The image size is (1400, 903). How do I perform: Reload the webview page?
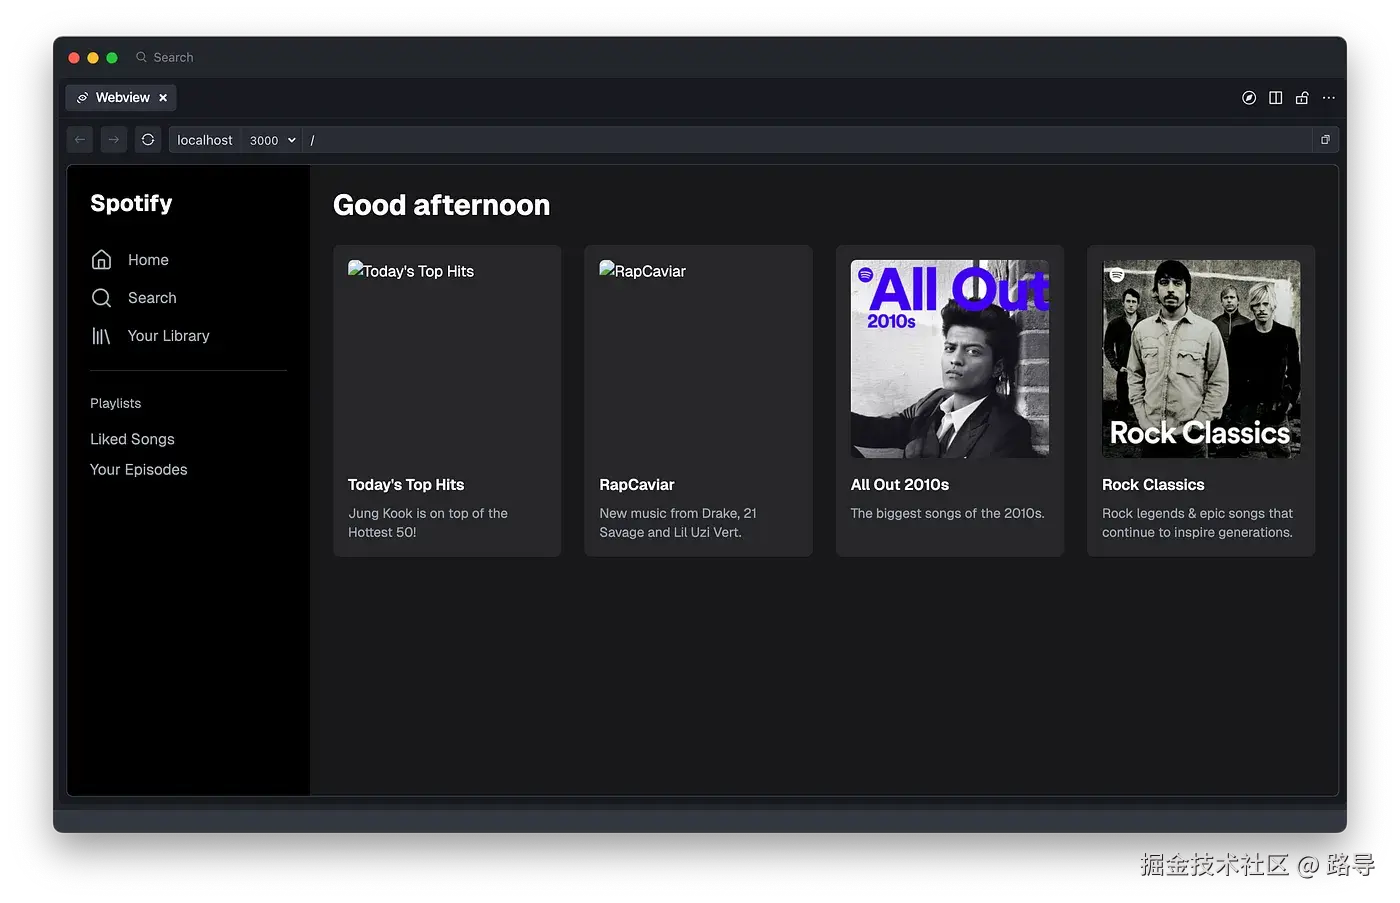point(148,140)
